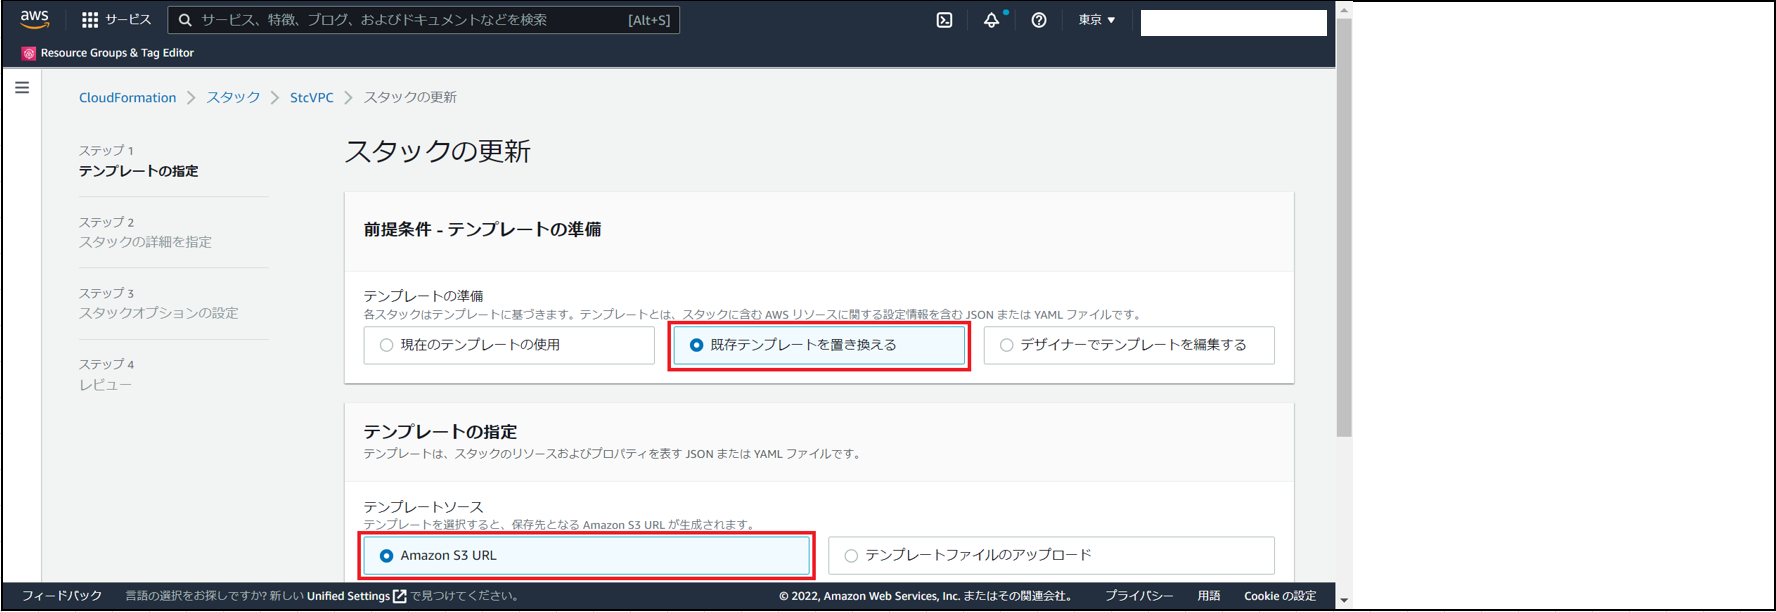The image size is (1776, 612).
Task: Click the search magnifier icon
Action: [185, 20]
